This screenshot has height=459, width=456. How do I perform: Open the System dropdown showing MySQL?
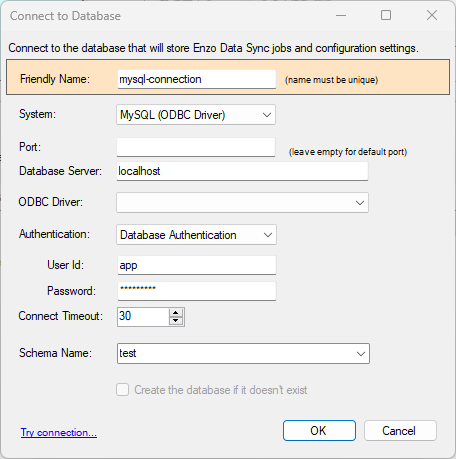point(196,115)
